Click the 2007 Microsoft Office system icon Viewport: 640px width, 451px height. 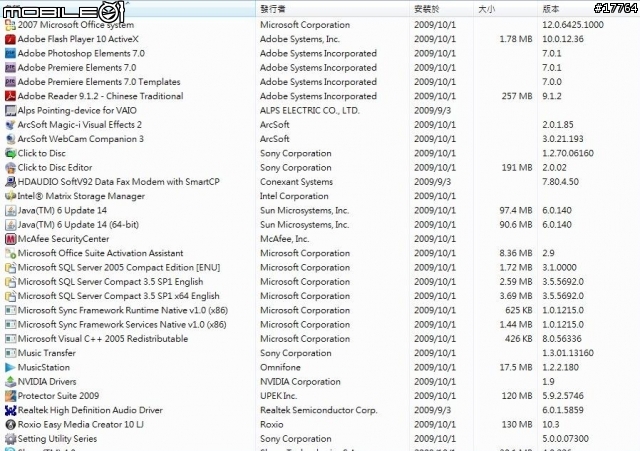coord(10,25)
